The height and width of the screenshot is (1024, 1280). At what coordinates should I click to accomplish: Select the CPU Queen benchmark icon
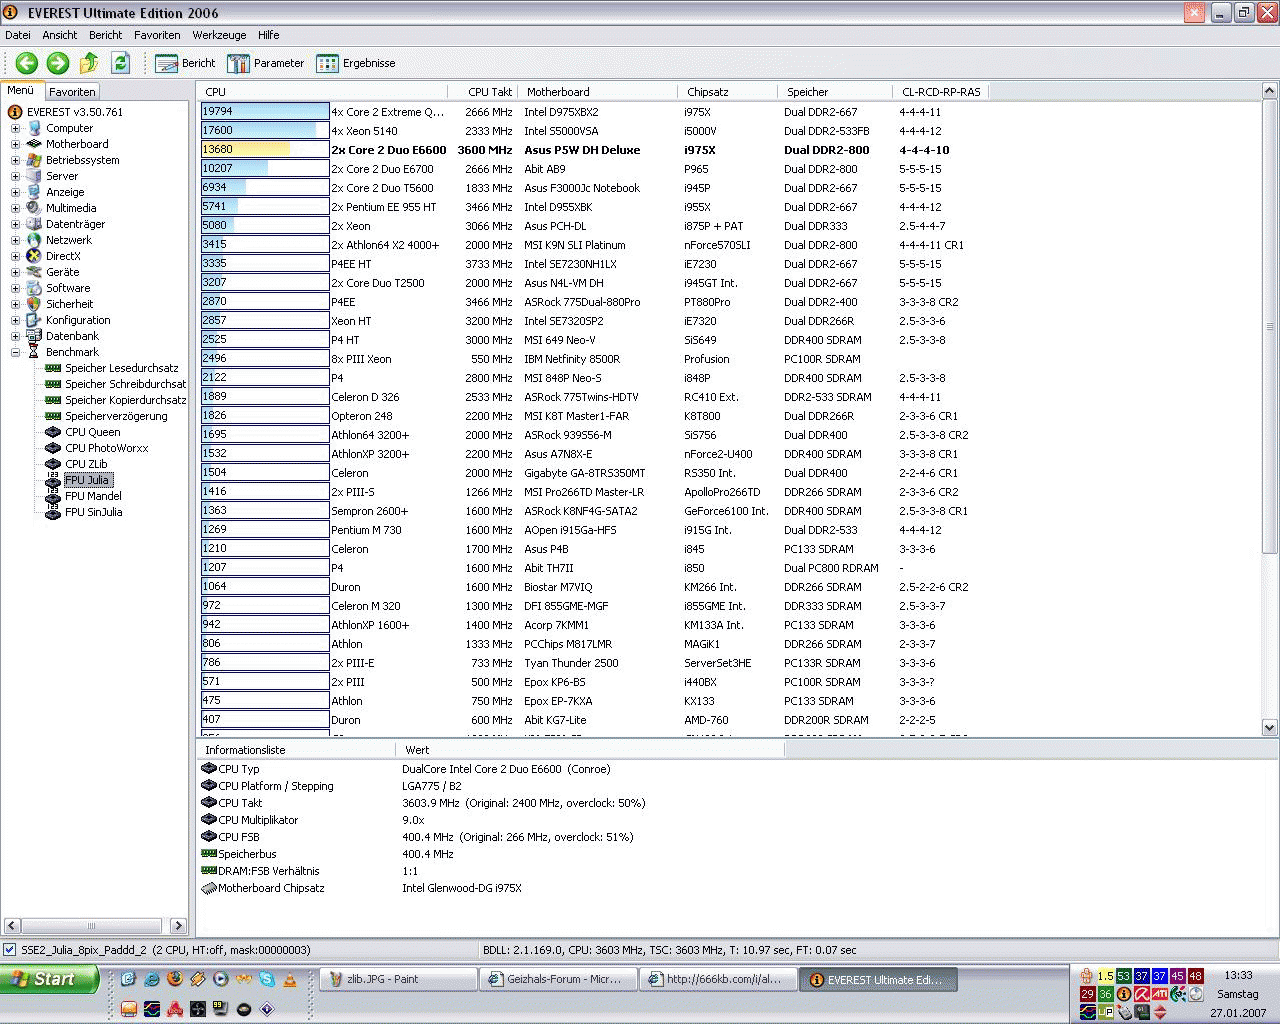pyautogui.click(x=53, y=432)
